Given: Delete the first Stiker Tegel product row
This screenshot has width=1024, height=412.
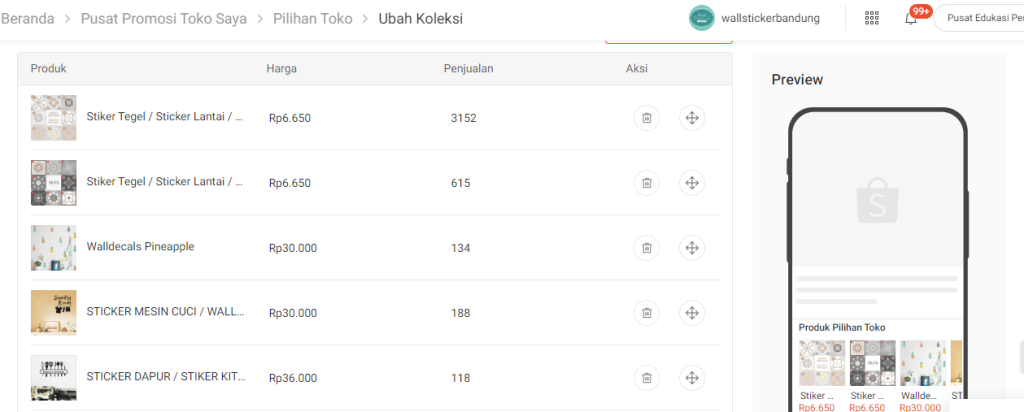Looking at the screenshot, I should point(647,118).
